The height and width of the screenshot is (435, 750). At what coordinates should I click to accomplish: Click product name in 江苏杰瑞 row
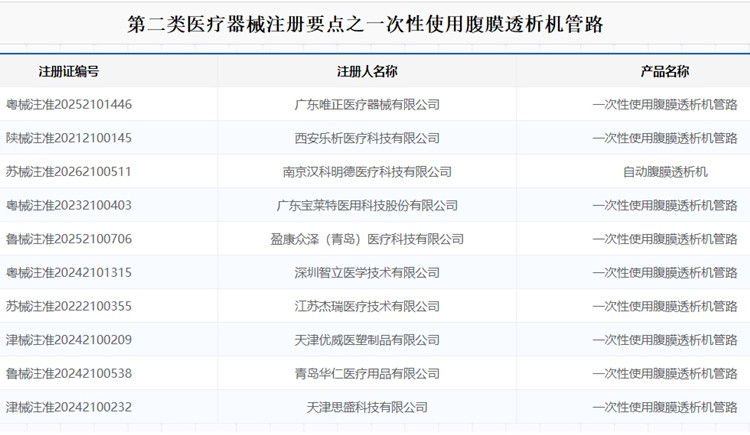(x=665, y=306)
